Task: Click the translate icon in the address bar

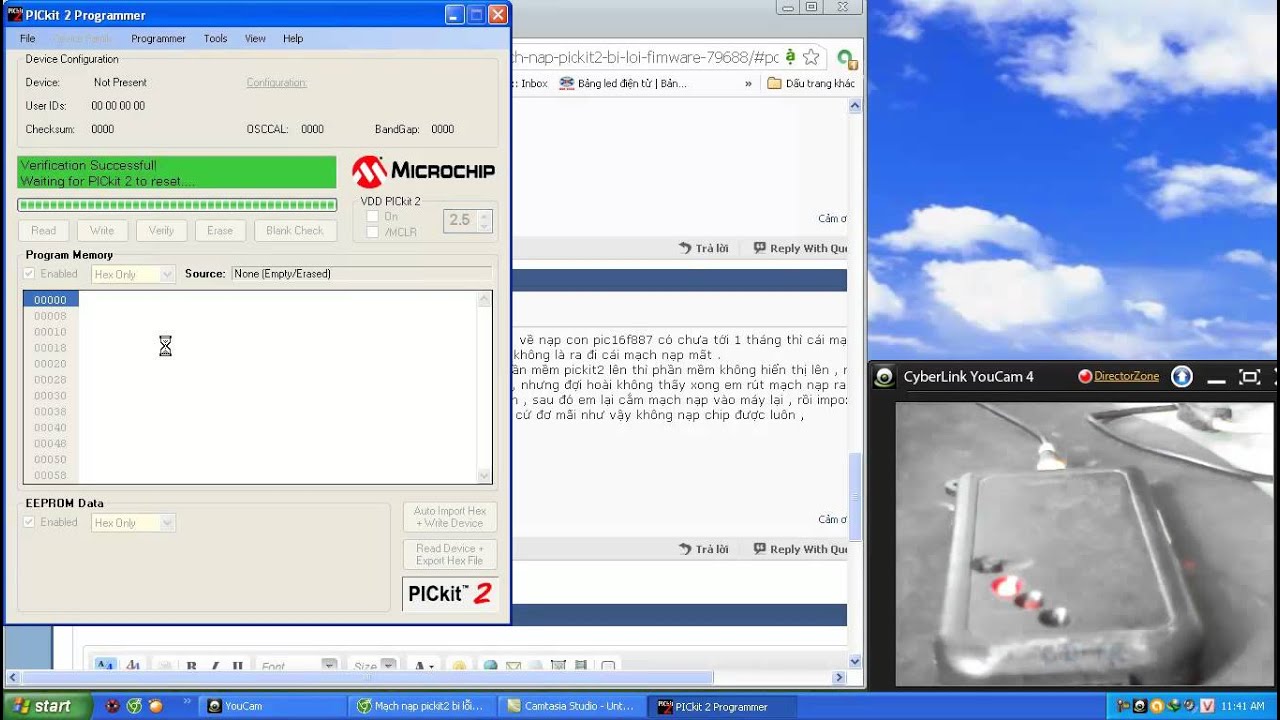Action: [790, 57]
